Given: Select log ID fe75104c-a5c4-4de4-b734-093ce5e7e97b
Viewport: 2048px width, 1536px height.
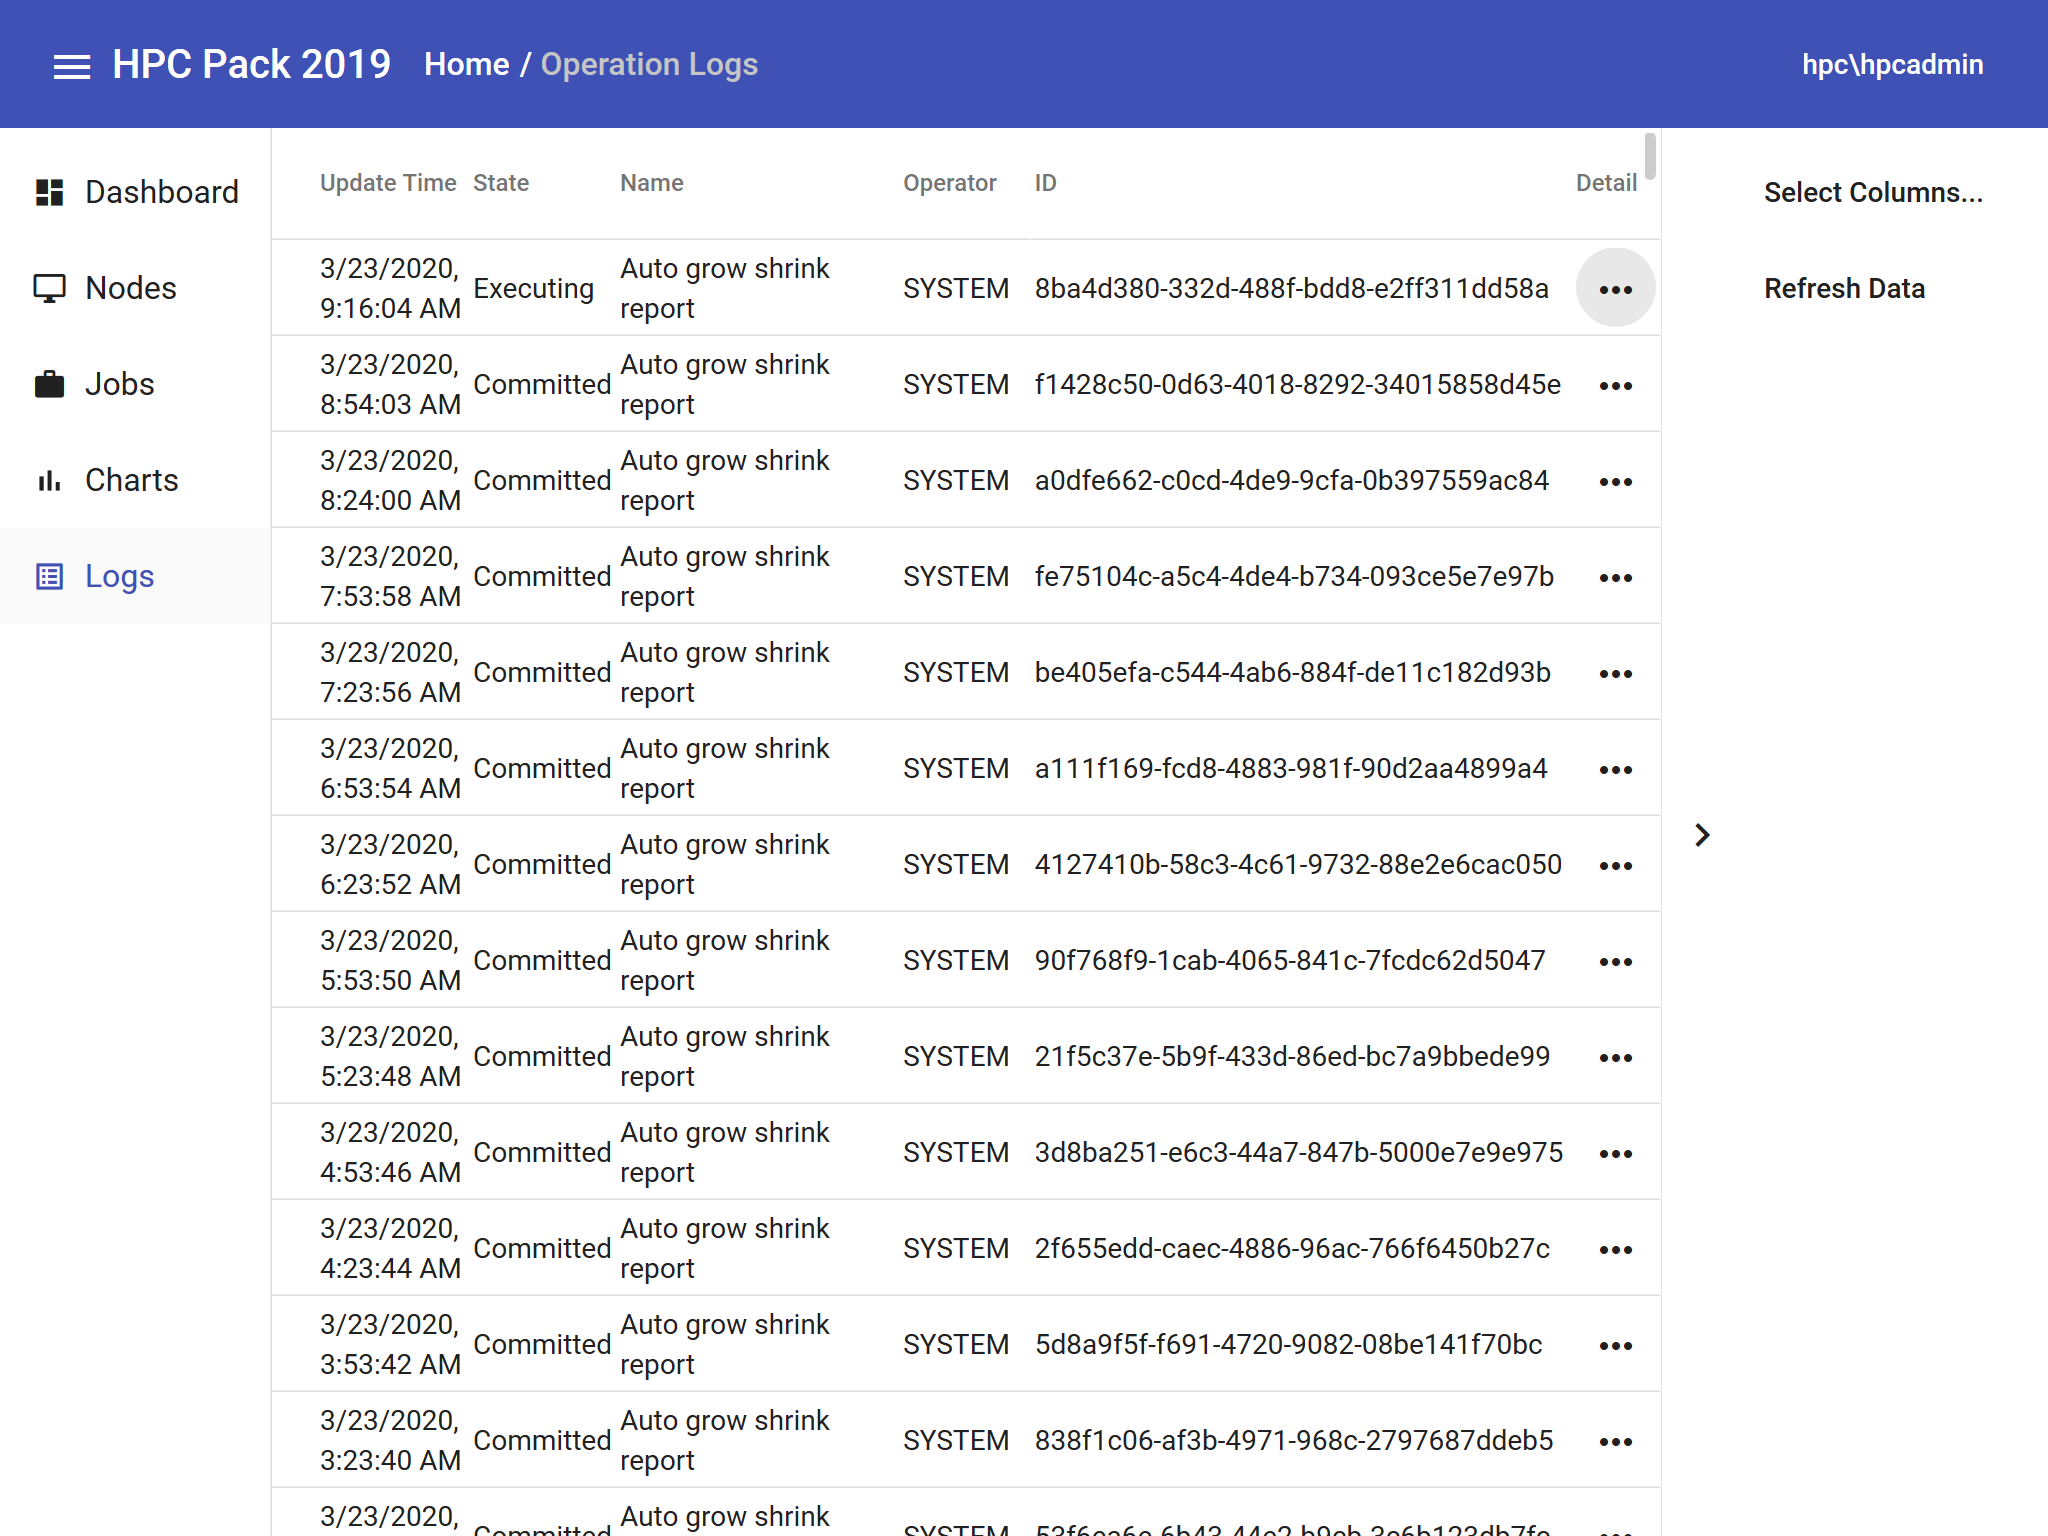Looking at the screenshot, I should coord(1293,577).
